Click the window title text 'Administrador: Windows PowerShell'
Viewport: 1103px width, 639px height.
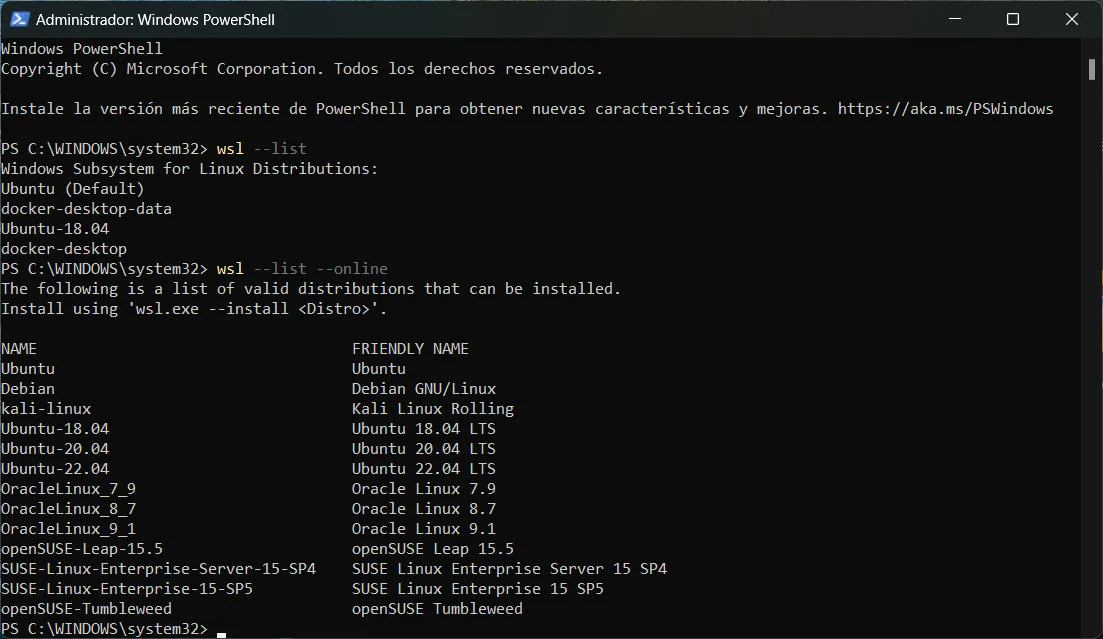(x=155, y=20)
